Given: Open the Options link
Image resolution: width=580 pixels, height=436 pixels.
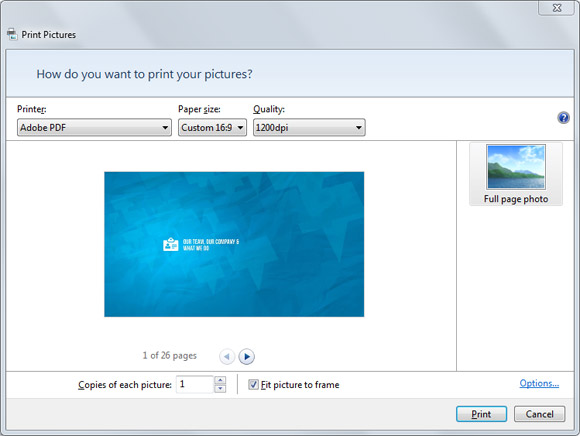Looking at the screenshot, I should pos(539,383).
